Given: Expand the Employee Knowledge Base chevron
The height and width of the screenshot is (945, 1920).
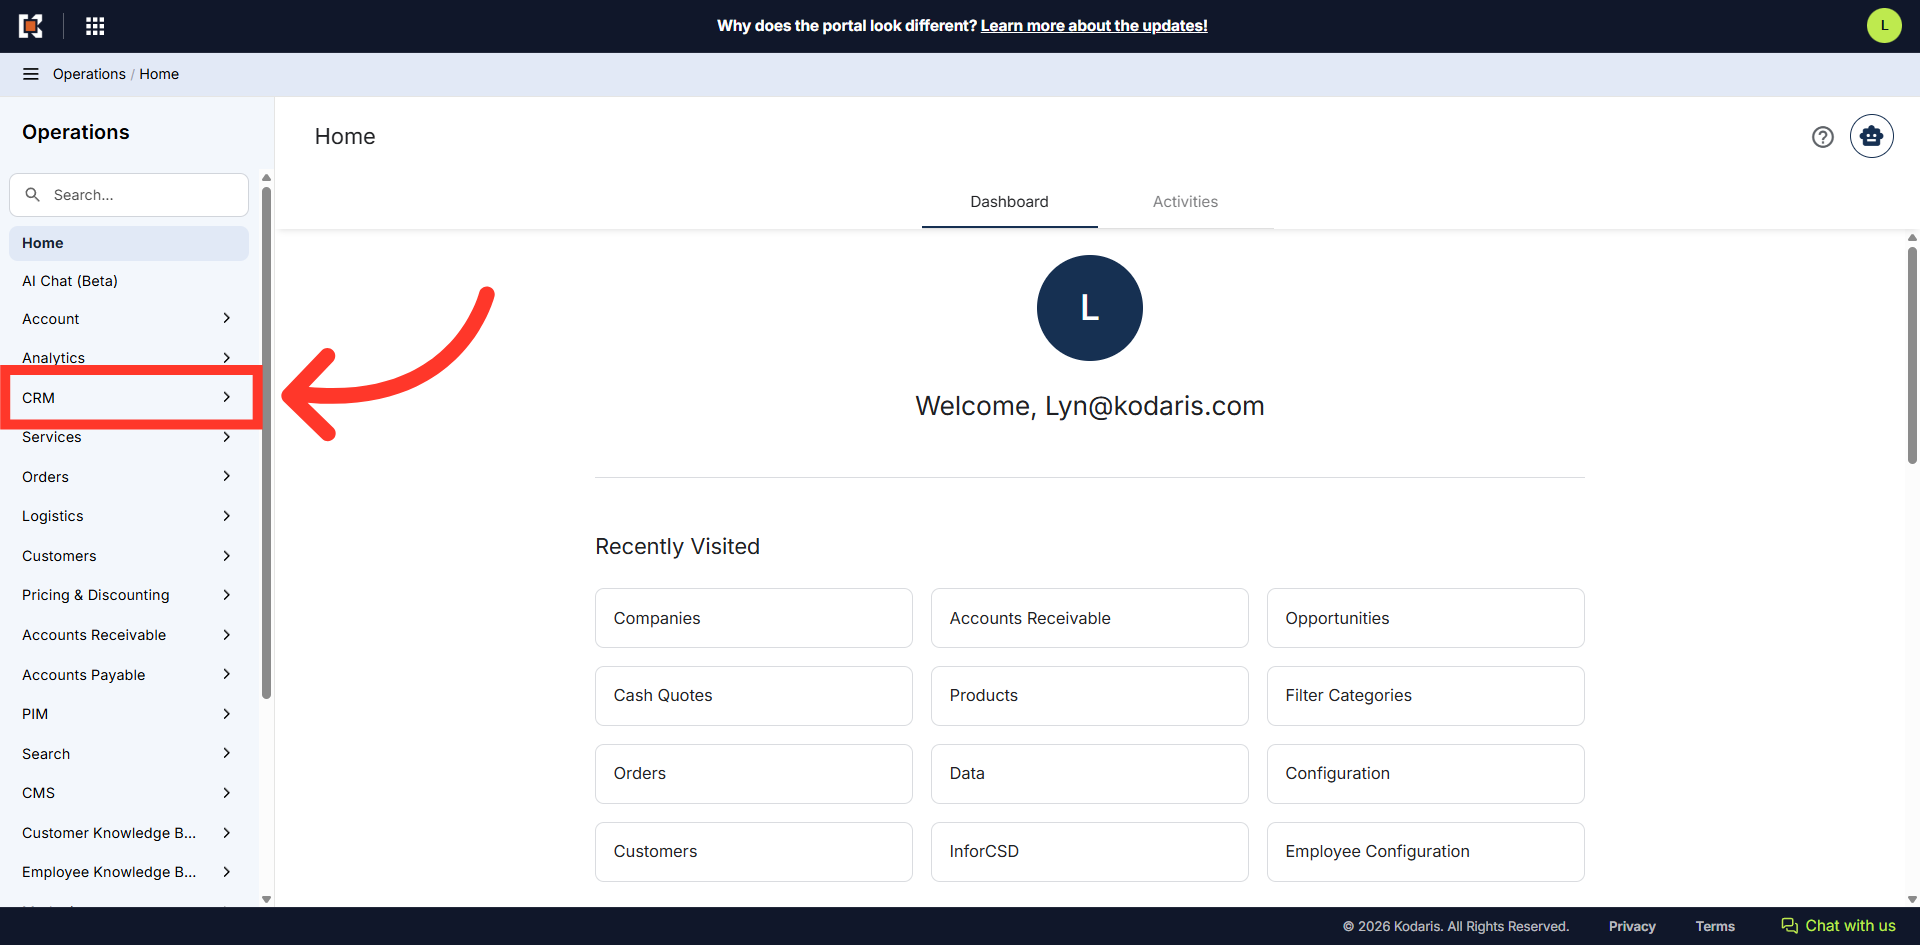Looking at the screenshot, I should [x=227, y=872].
